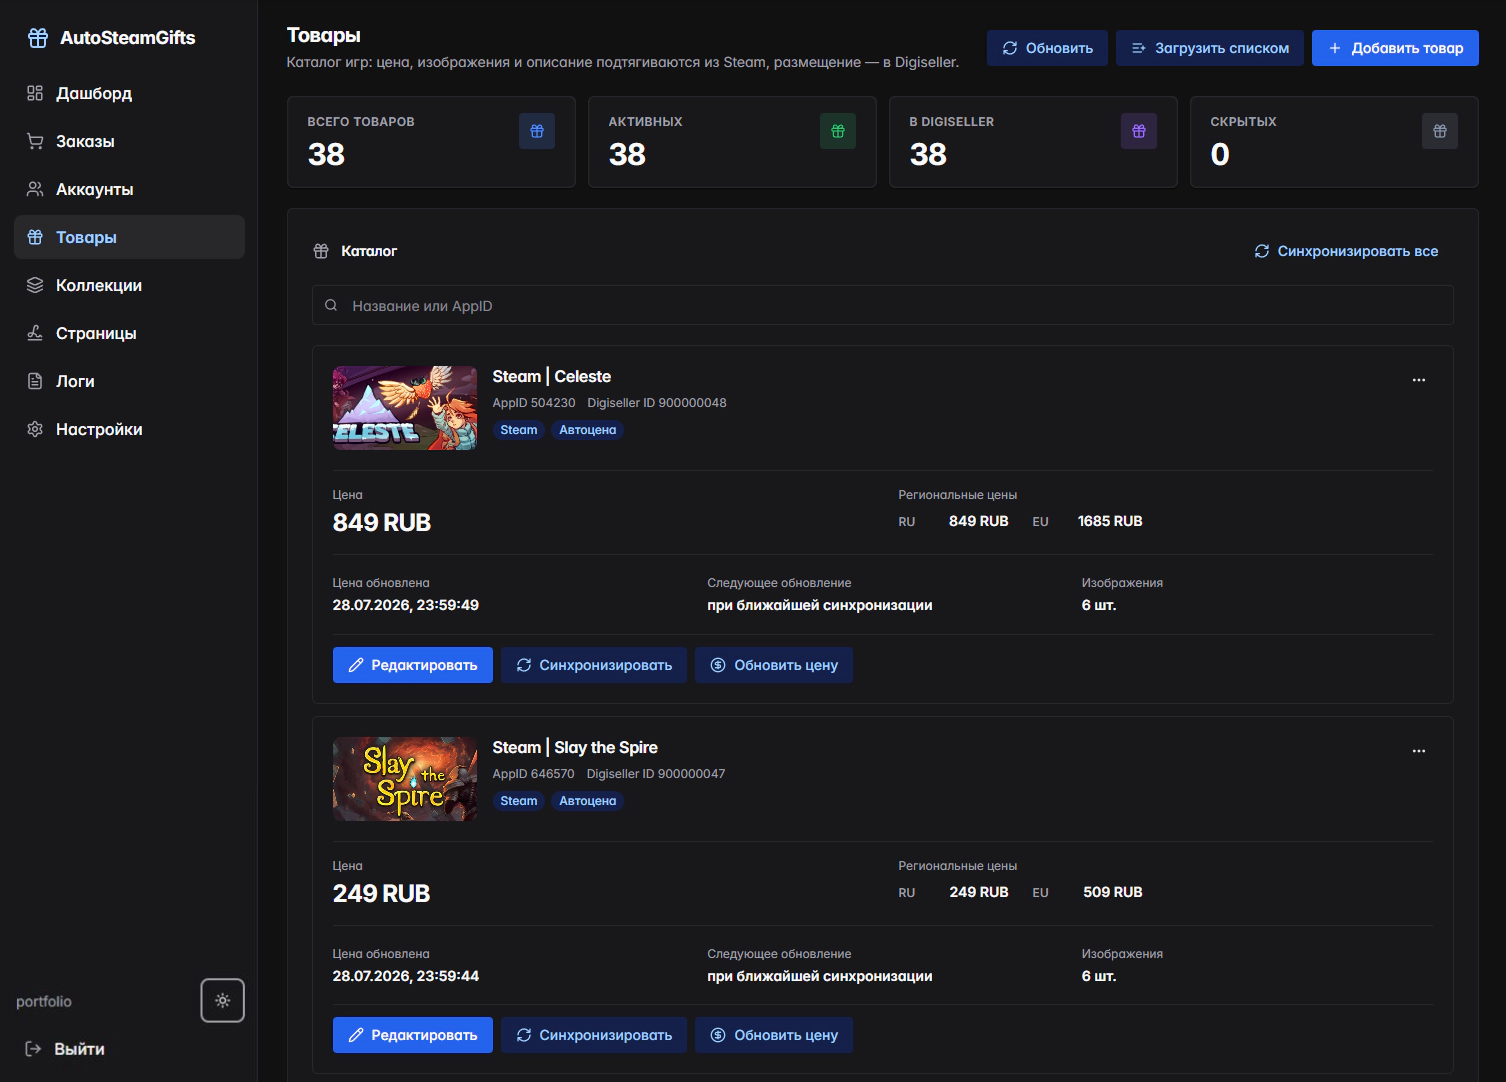
Task: Click the Коллекции layers icon
Action: coord(35,285)
